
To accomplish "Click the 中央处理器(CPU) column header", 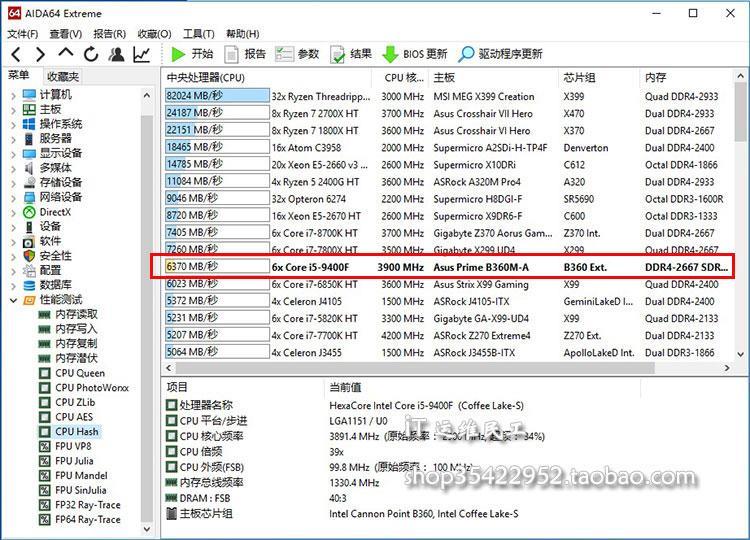I will [206, 77].
